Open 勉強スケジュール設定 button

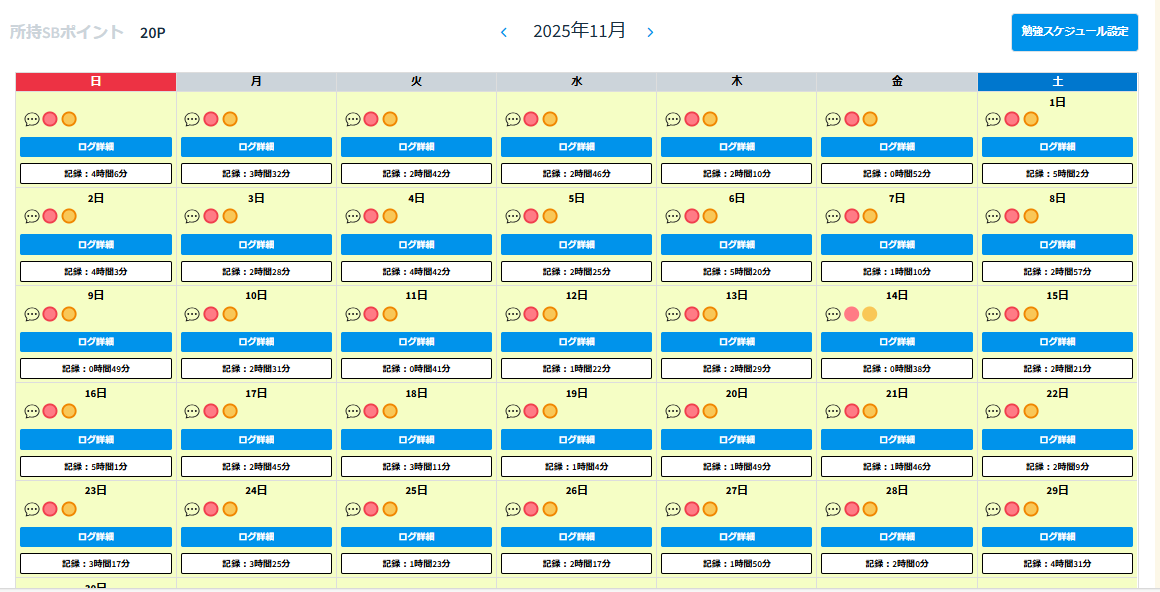point(1074,32)
